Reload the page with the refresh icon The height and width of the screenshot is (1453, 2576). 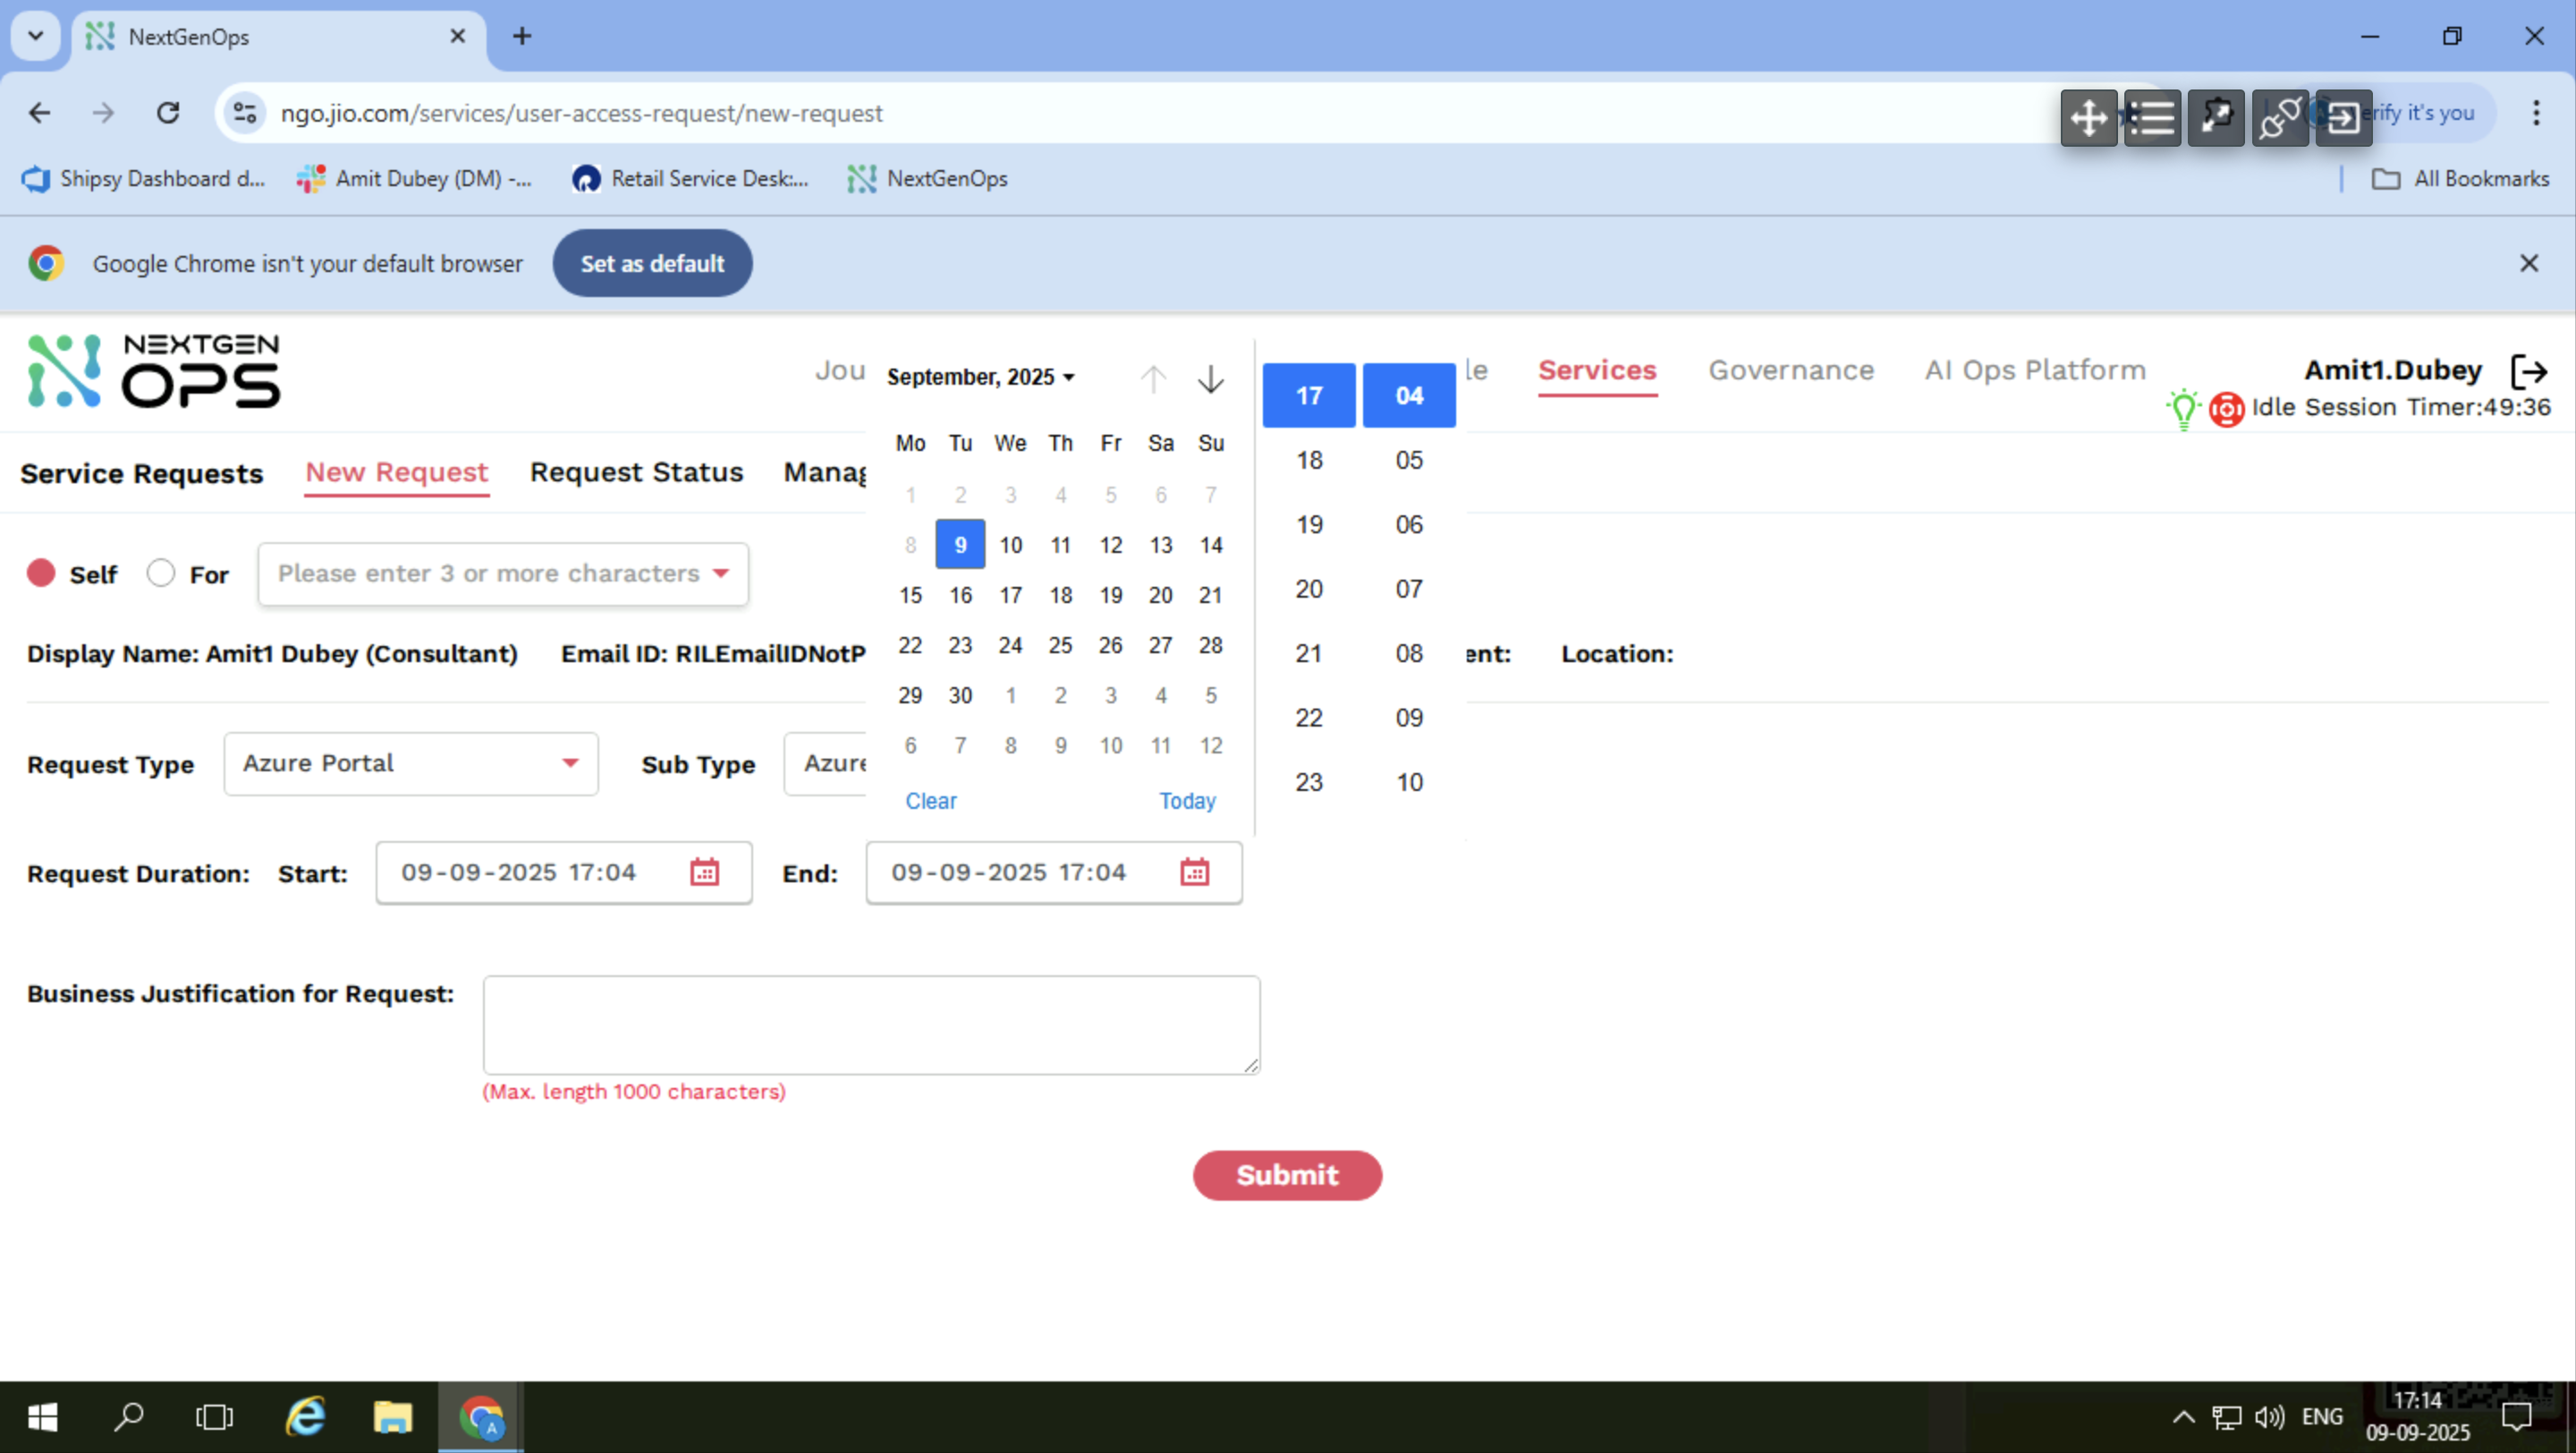pos(168,113)
